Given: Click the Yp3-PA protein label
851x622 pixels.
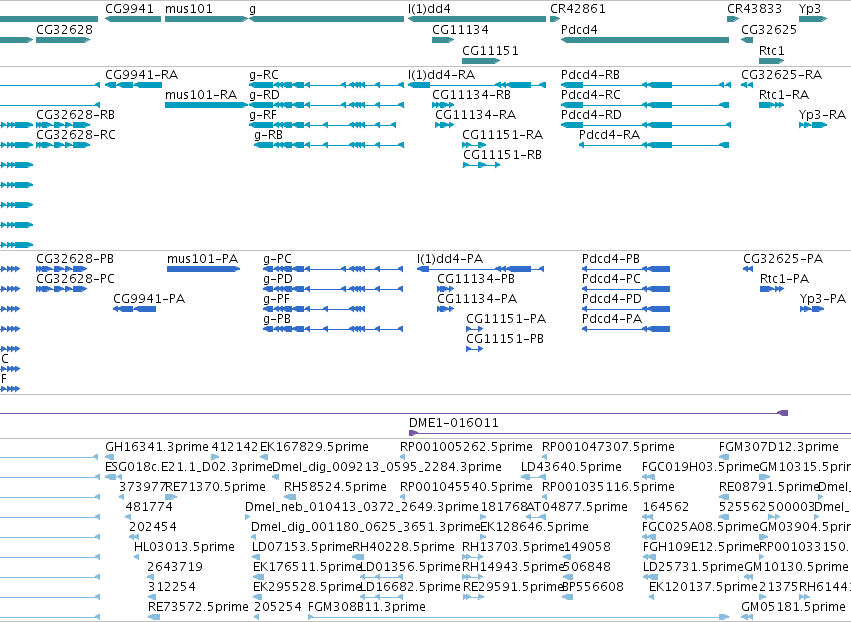Looking at the screenshot, I should pos(823,299).
